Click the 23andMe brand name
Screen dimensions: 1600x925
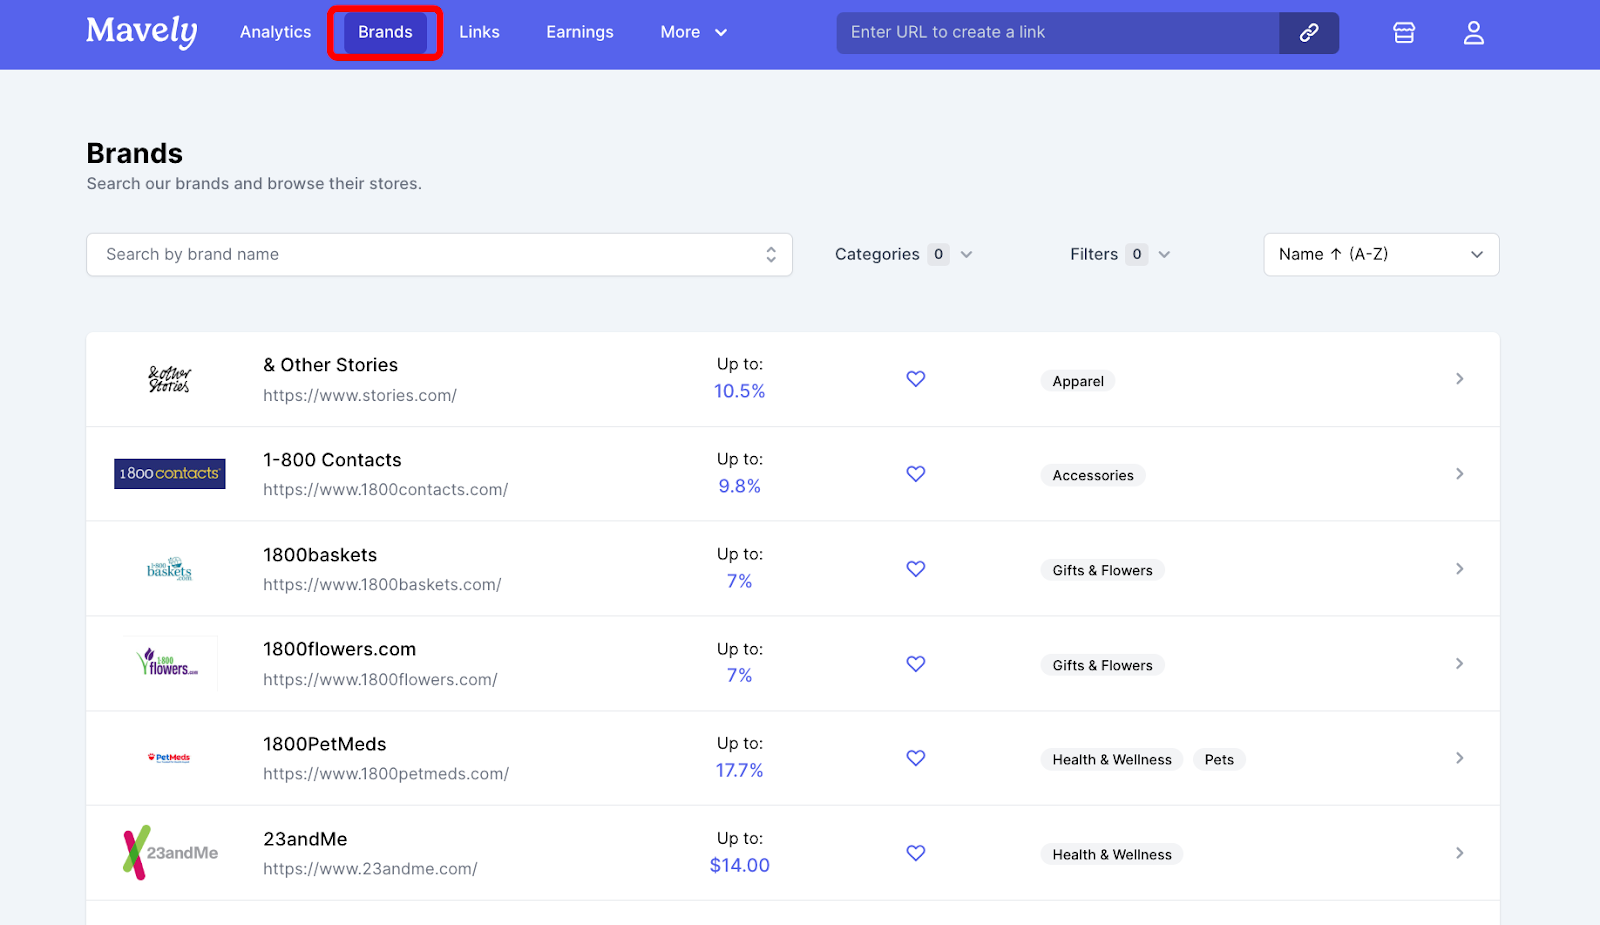(x=305, y=839)
